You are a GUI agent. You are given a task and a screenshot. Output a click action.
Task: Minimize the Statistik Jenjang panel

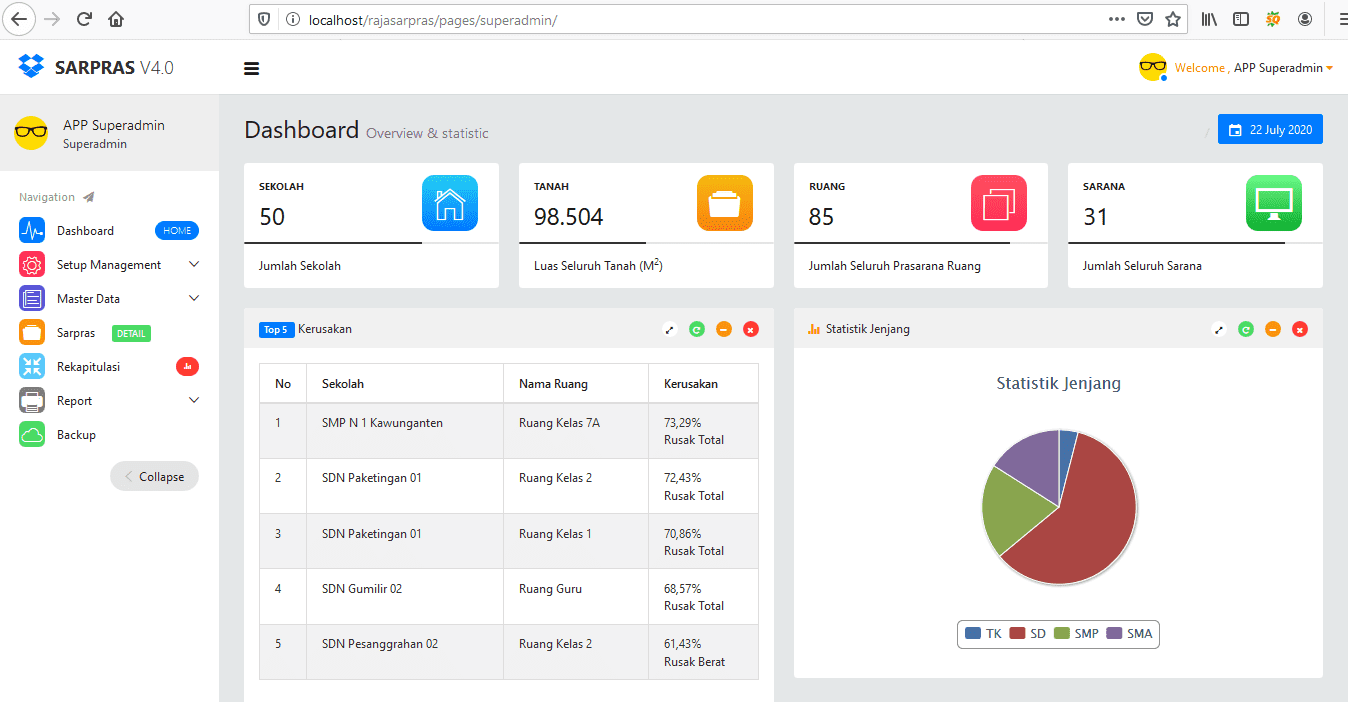1273,329
